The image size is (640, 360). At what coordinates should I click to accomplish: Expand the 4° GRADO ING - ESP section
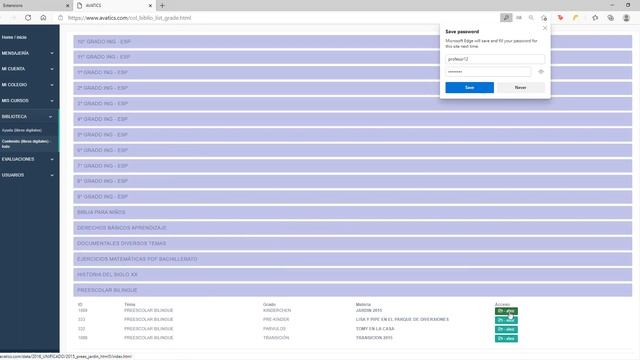pyautogui.click(x=353, y=119)
